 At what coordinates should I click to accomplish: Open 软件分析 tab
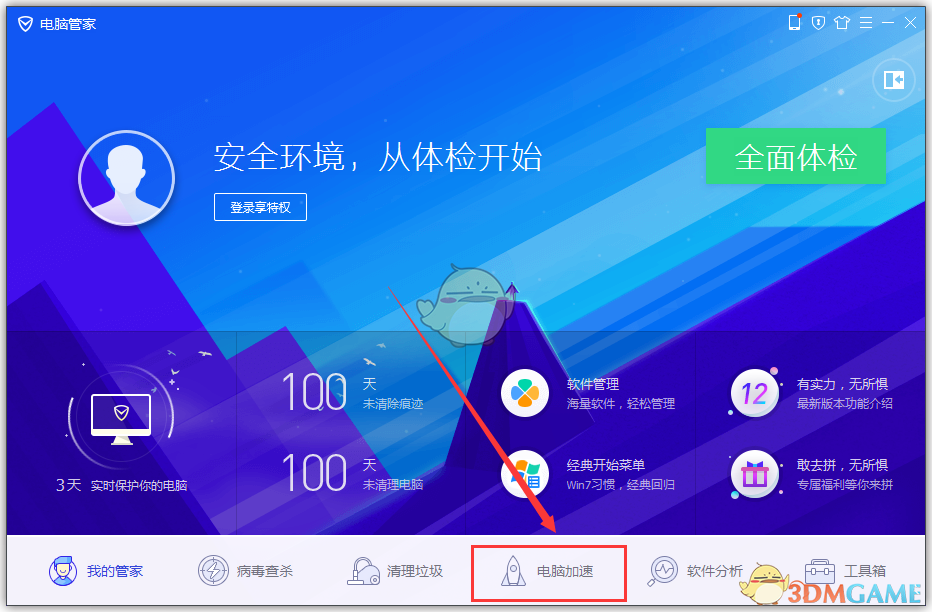(695, 571)
